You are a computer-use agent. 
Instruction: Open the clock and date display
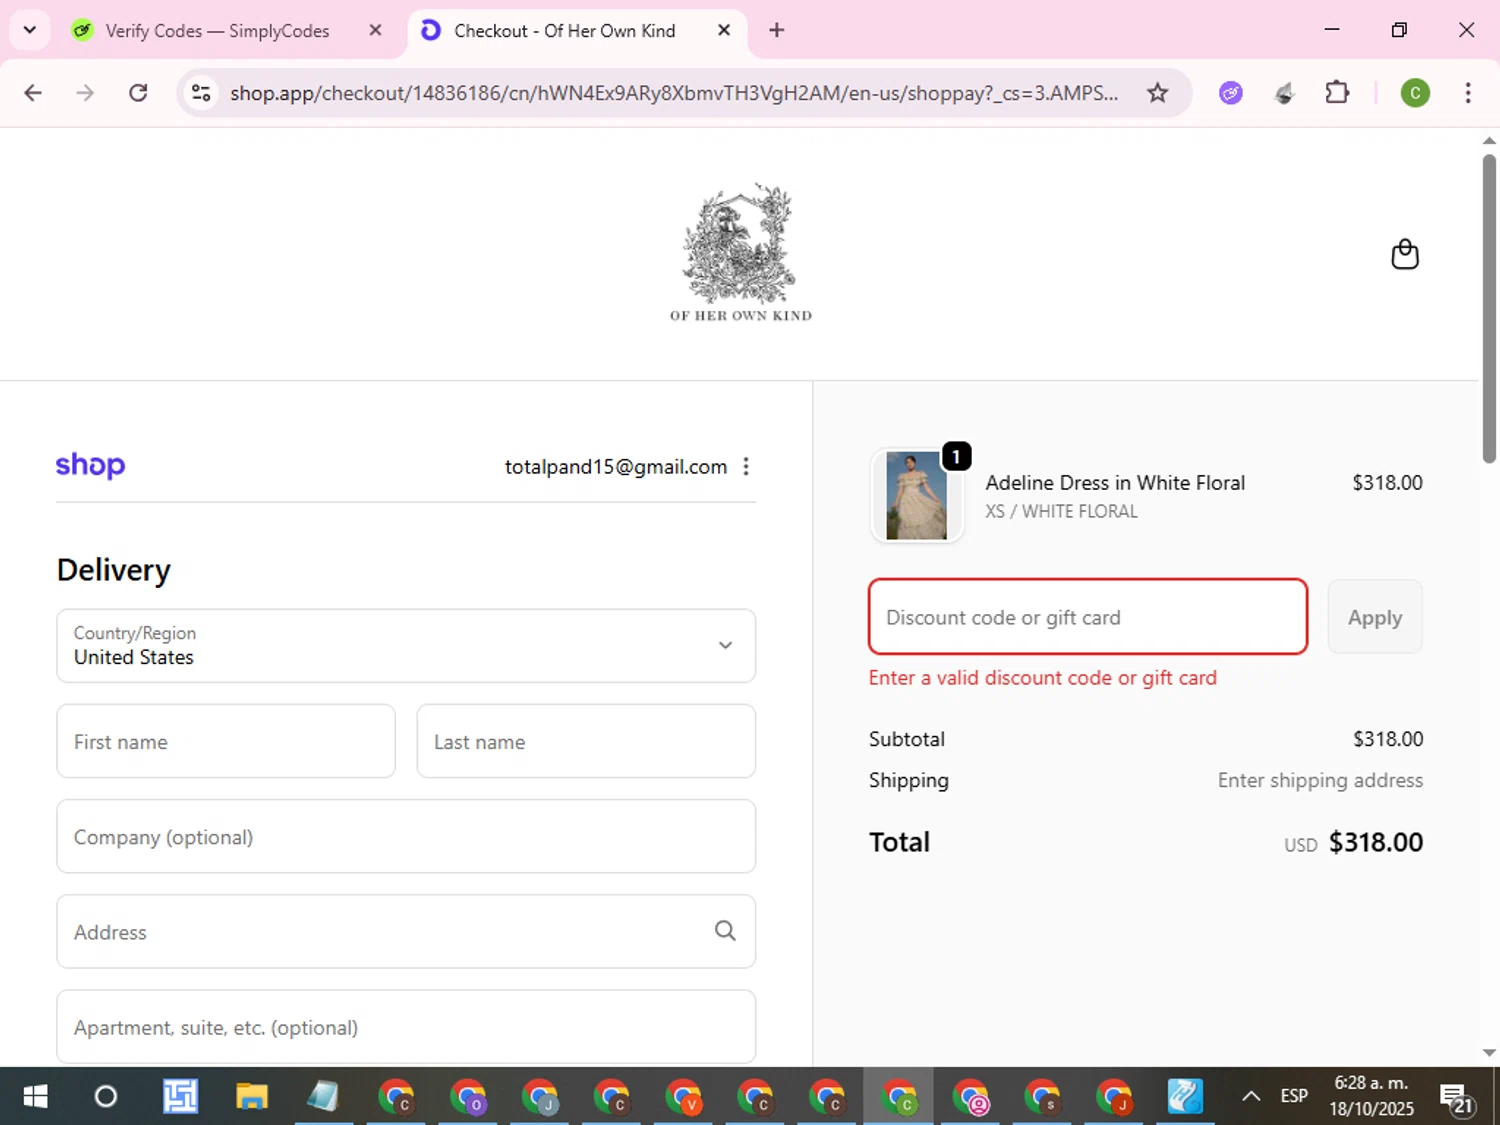(1371, 1096)
